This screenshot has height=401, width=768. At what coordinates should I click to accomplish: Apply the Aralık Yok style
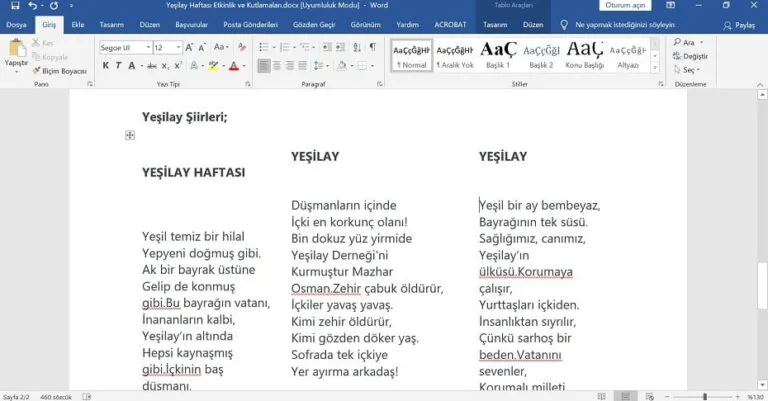(455, 55)
